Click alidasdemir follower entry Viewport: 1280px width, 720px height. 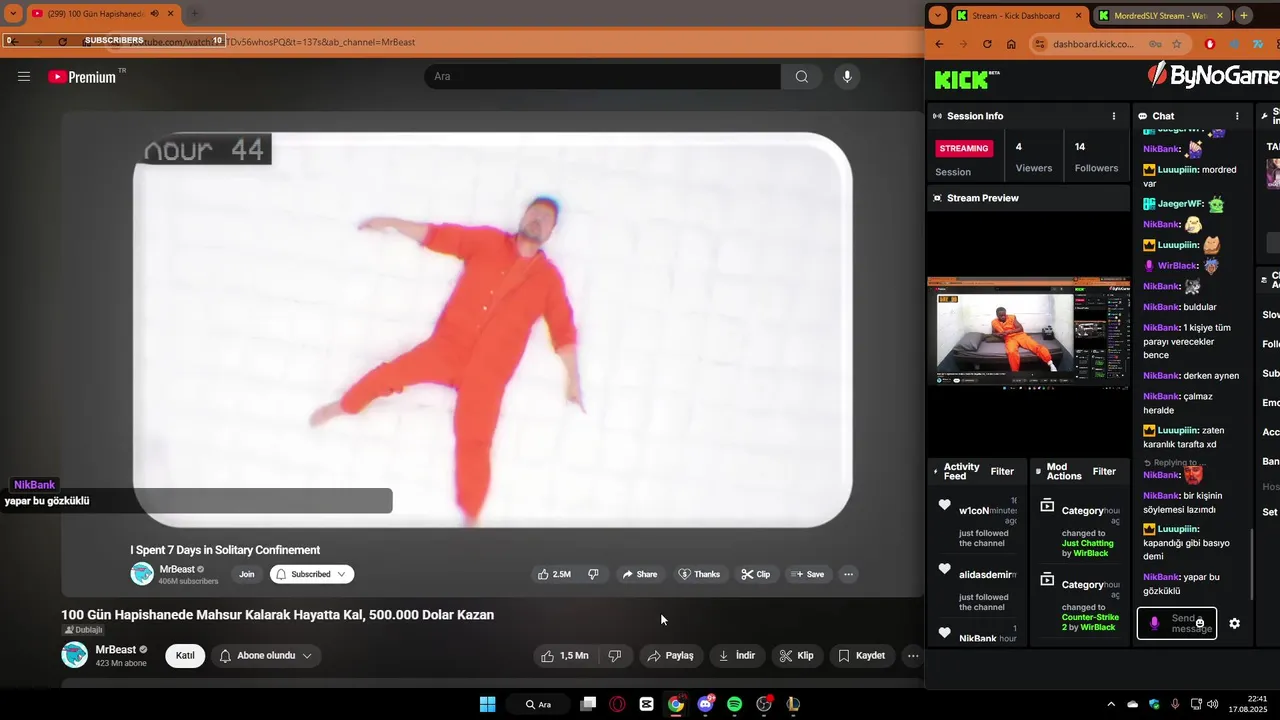987,574
